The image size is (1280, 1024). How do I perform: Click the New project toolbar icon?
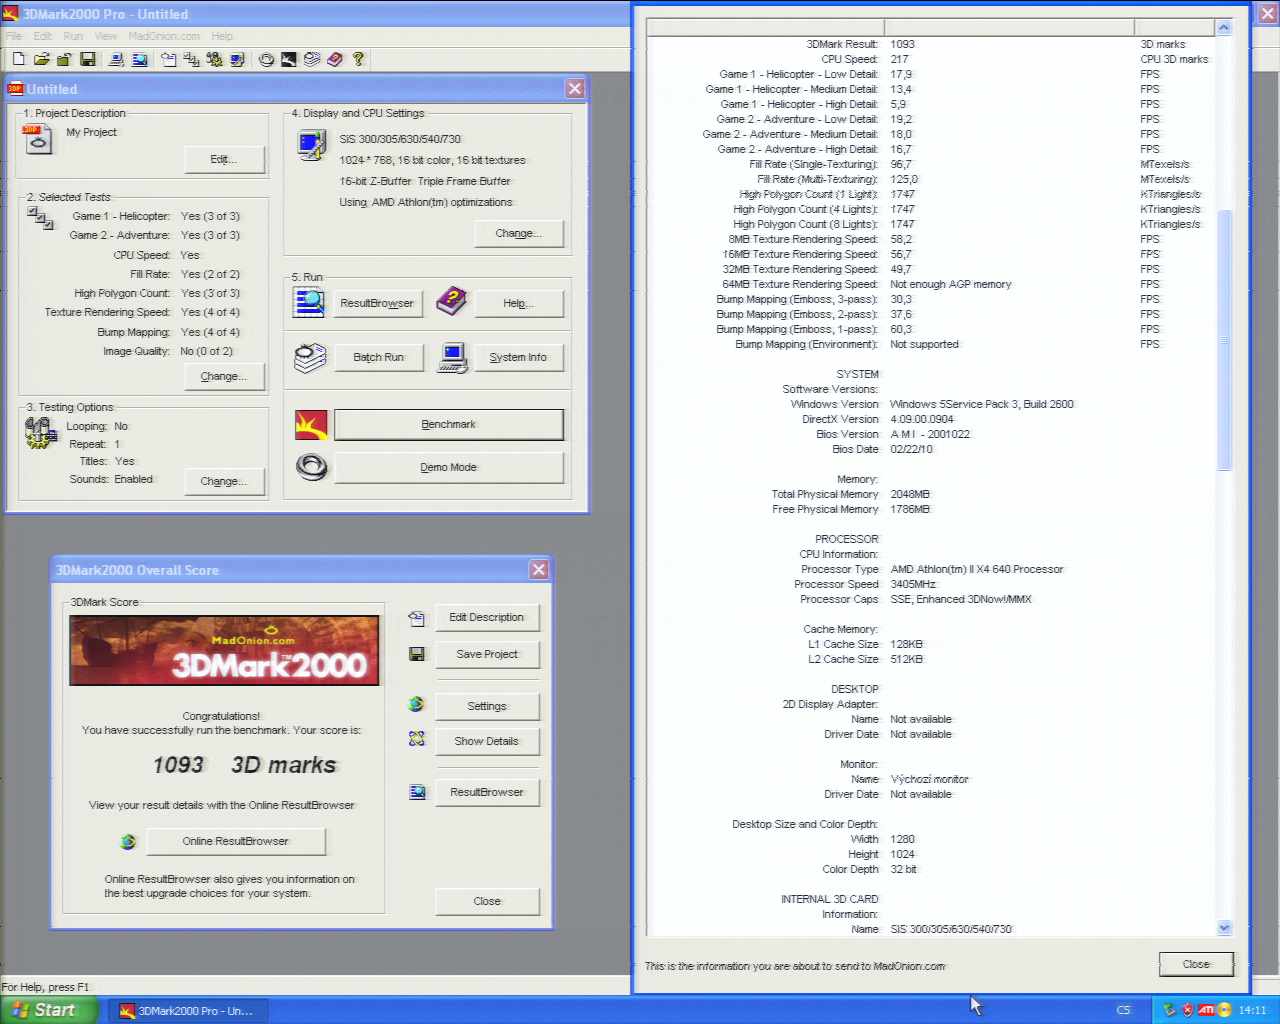[19, 60]
